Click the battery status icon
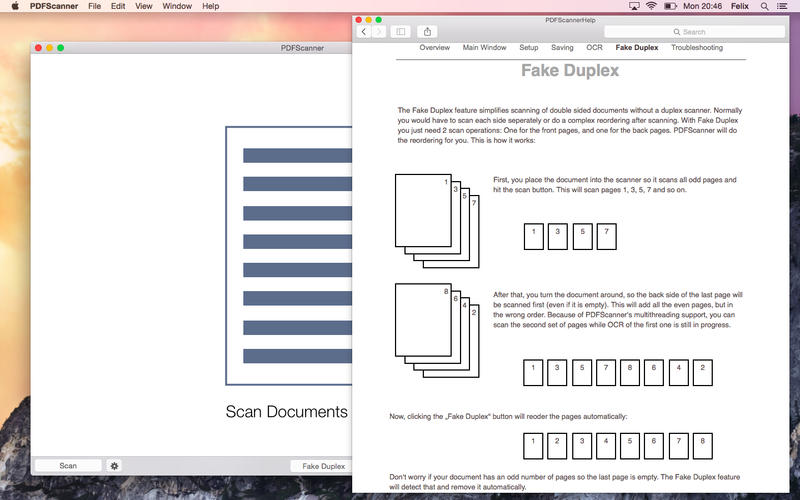This screenshot has width=800, height=500. (671, 6)
